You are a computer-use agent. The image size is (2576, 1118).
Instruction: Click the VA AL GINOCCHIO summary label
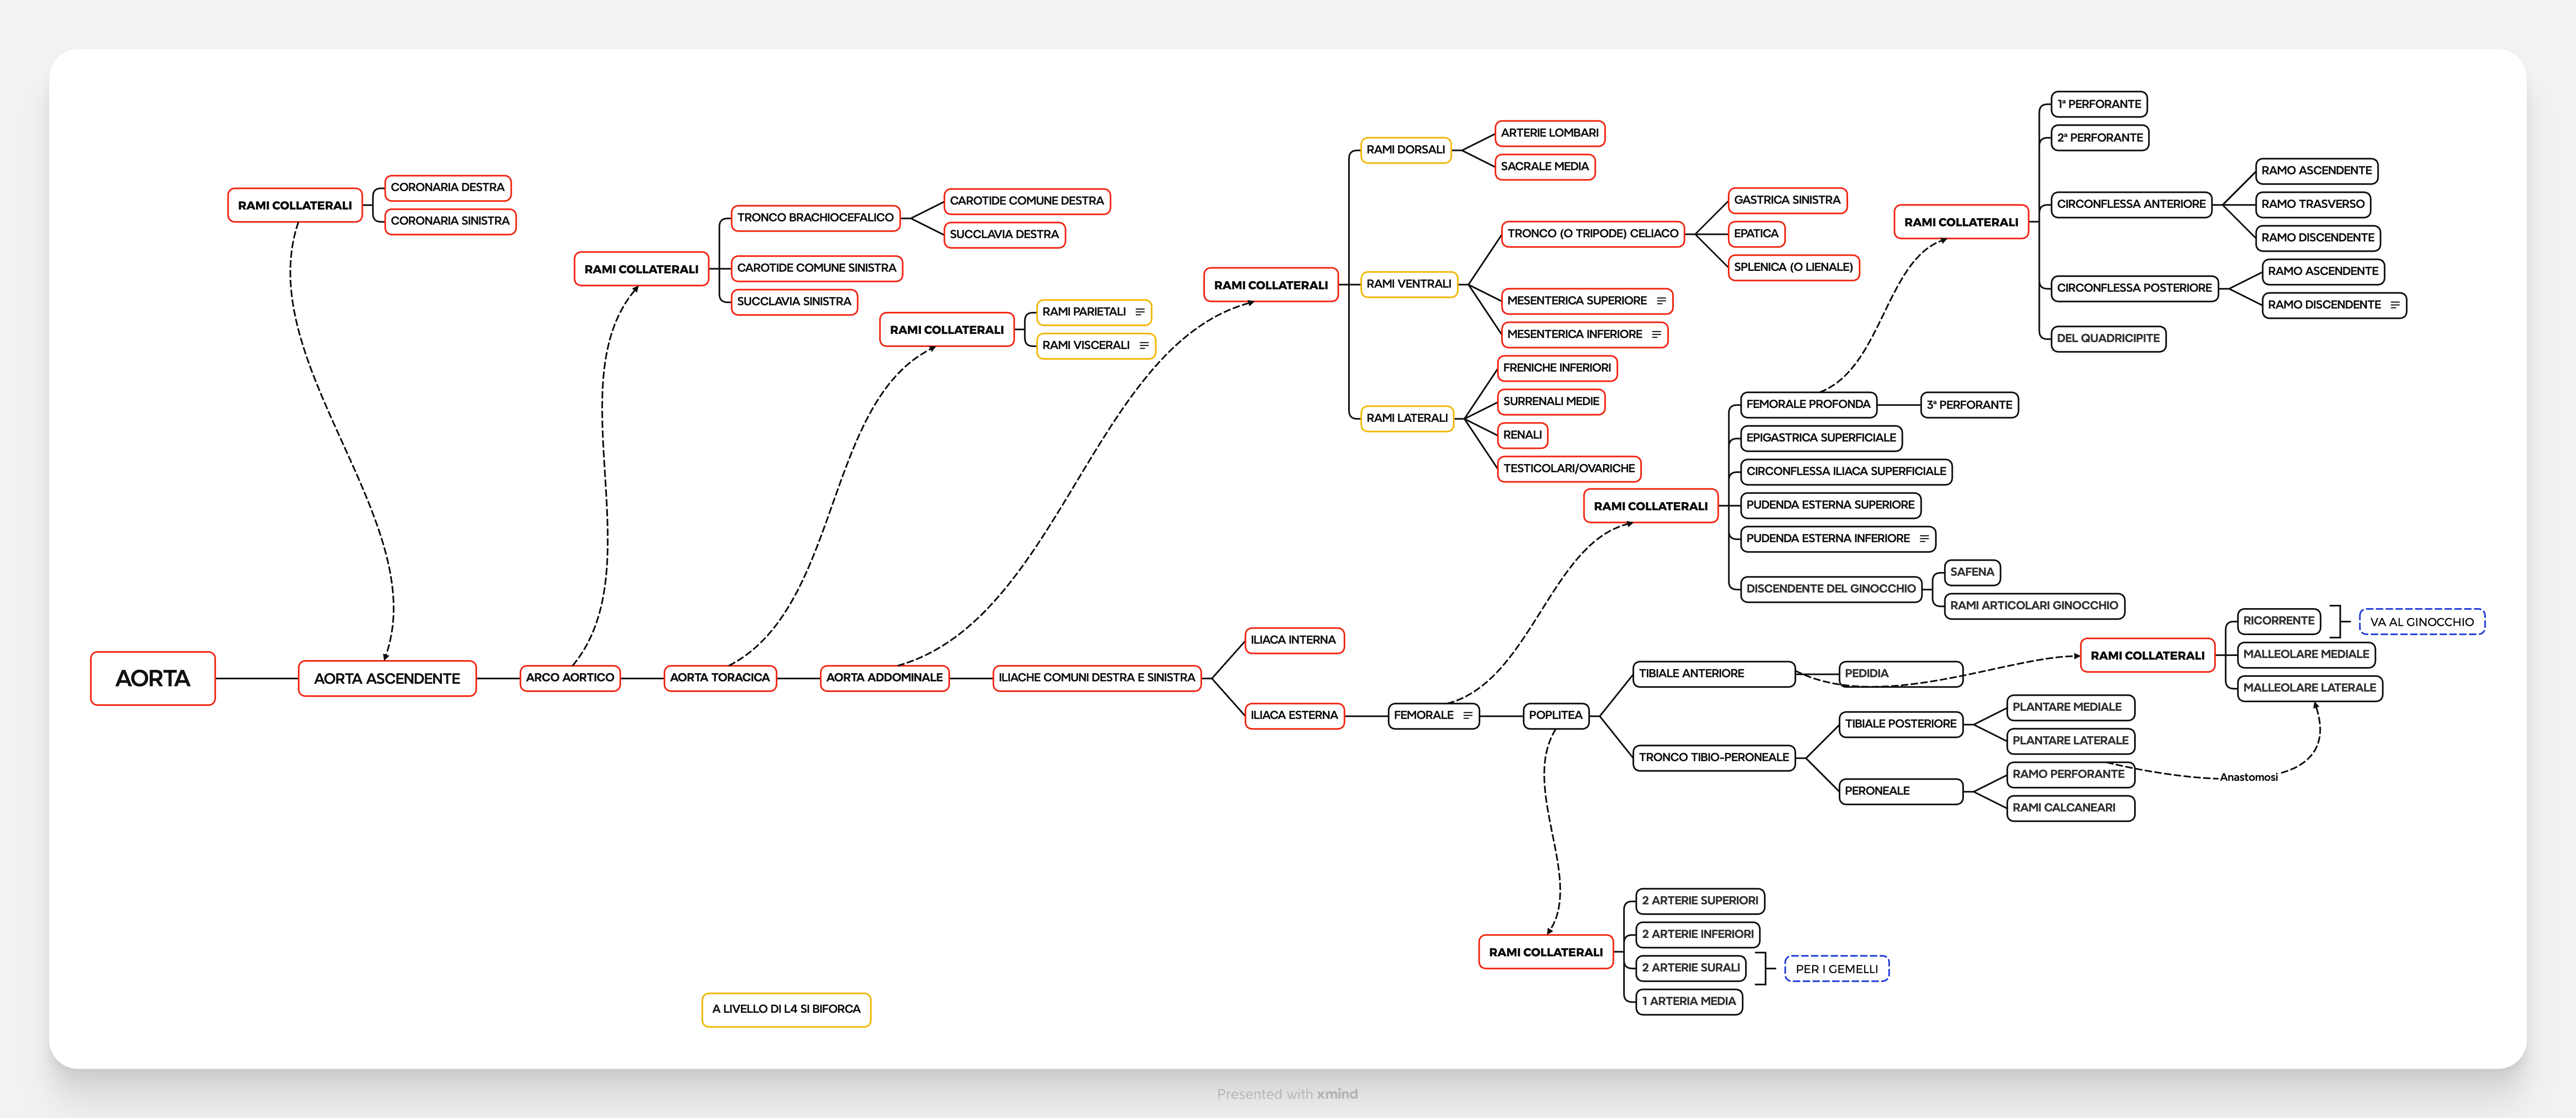2422,622
